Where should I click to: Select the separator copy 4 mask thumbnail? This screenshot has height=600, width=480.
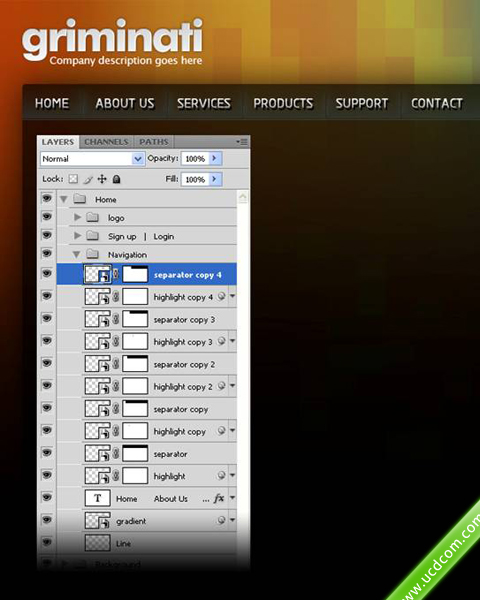135,274
